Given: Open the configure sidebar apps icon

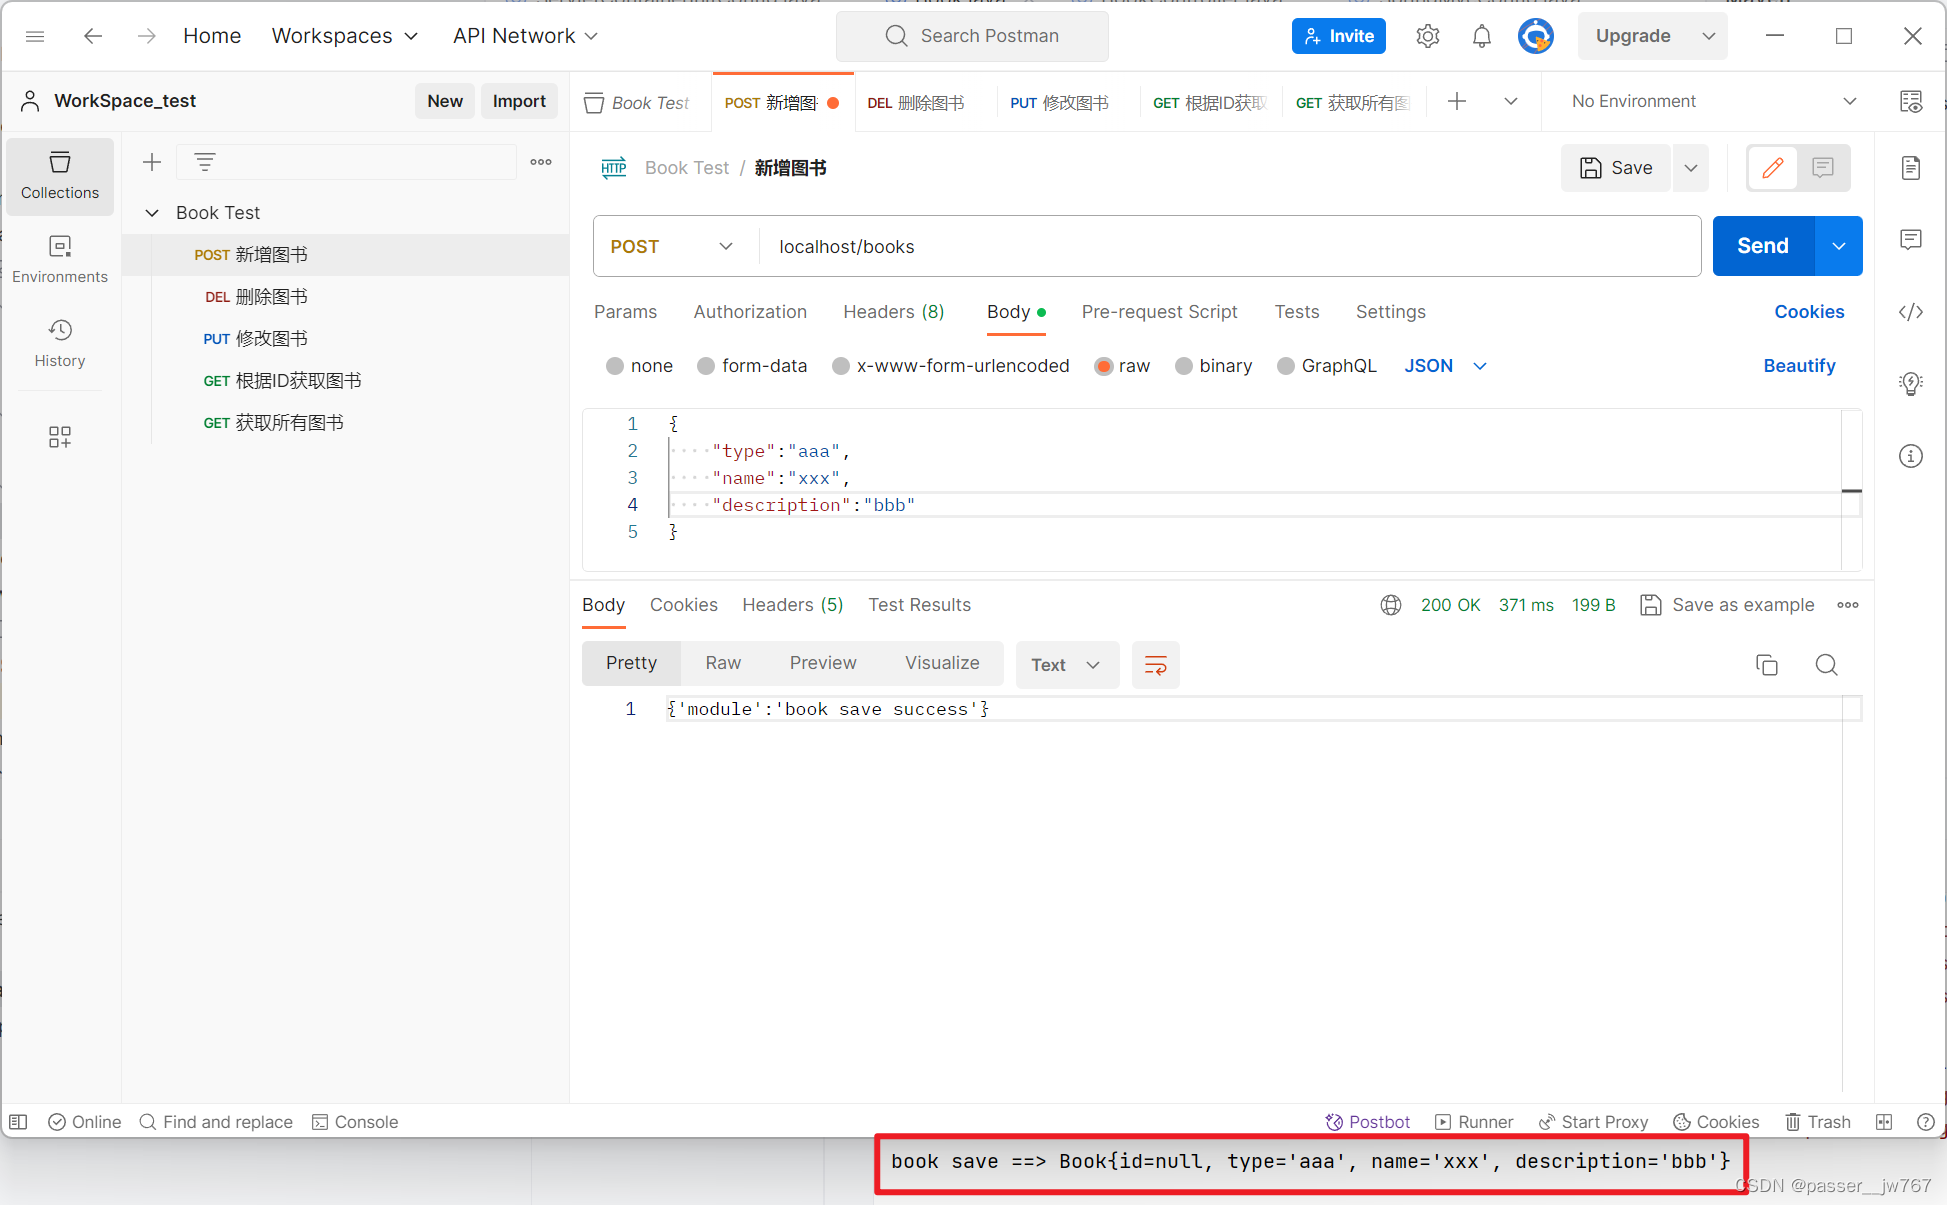Looking at the screenshot, I should pos(60,437).
